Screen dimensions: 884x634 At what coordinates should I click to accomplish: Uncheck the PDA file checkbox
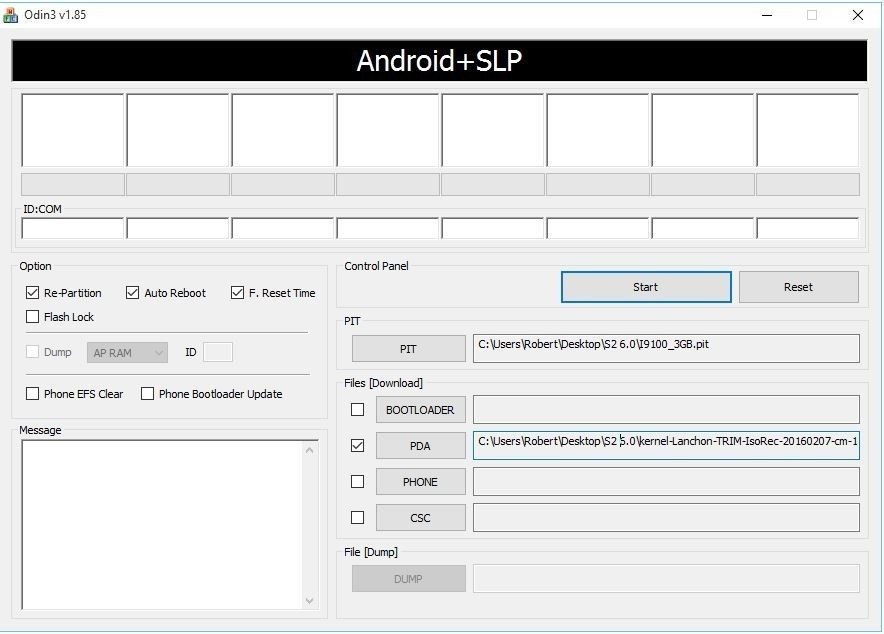click(357, 445)
